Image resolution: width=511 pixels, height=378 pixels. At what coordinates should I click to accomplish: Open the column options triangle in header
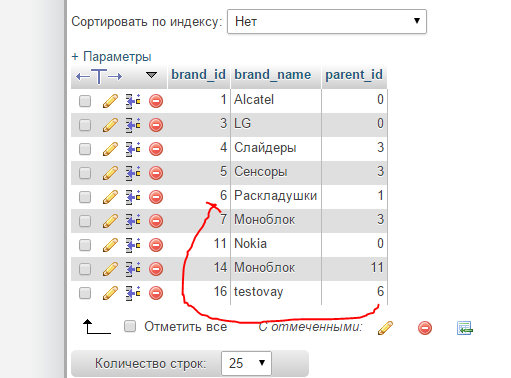(152, 75)
